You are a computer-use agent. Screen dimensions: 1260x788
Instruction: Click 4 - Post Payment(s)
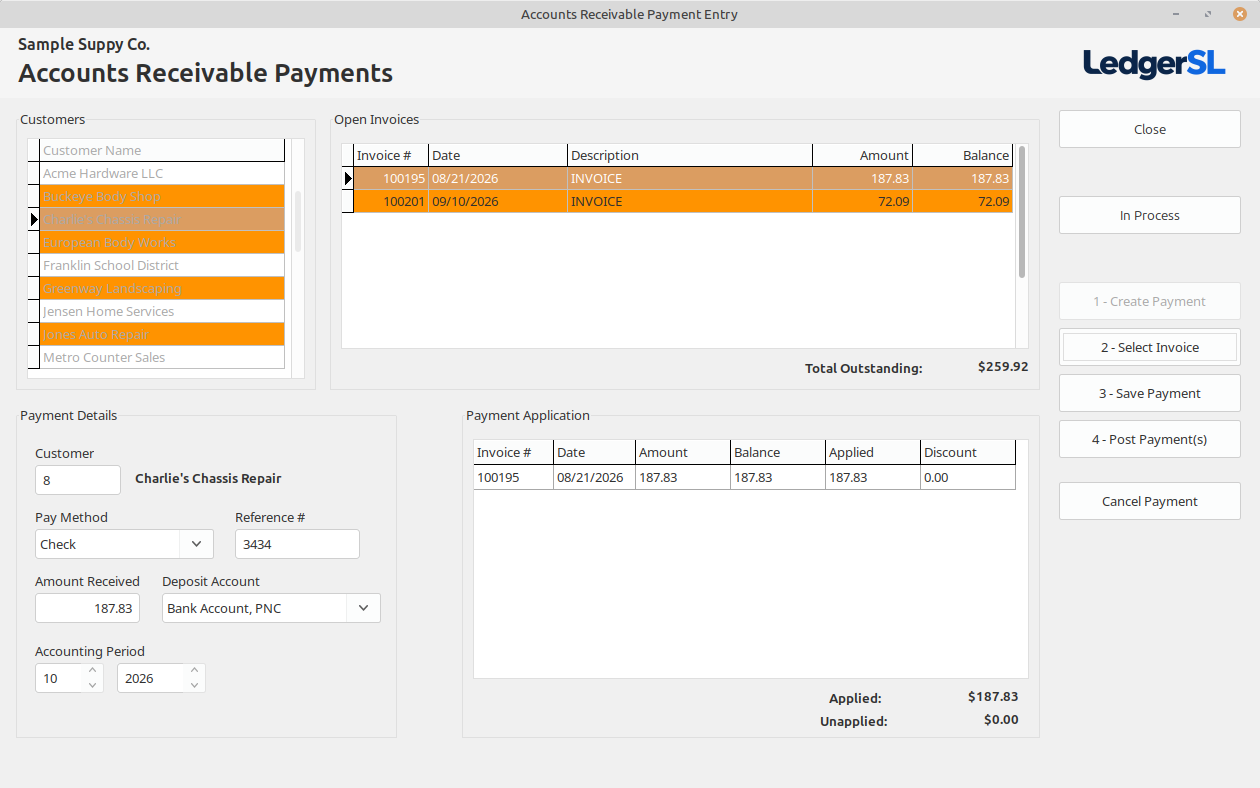pos(1150,439)
